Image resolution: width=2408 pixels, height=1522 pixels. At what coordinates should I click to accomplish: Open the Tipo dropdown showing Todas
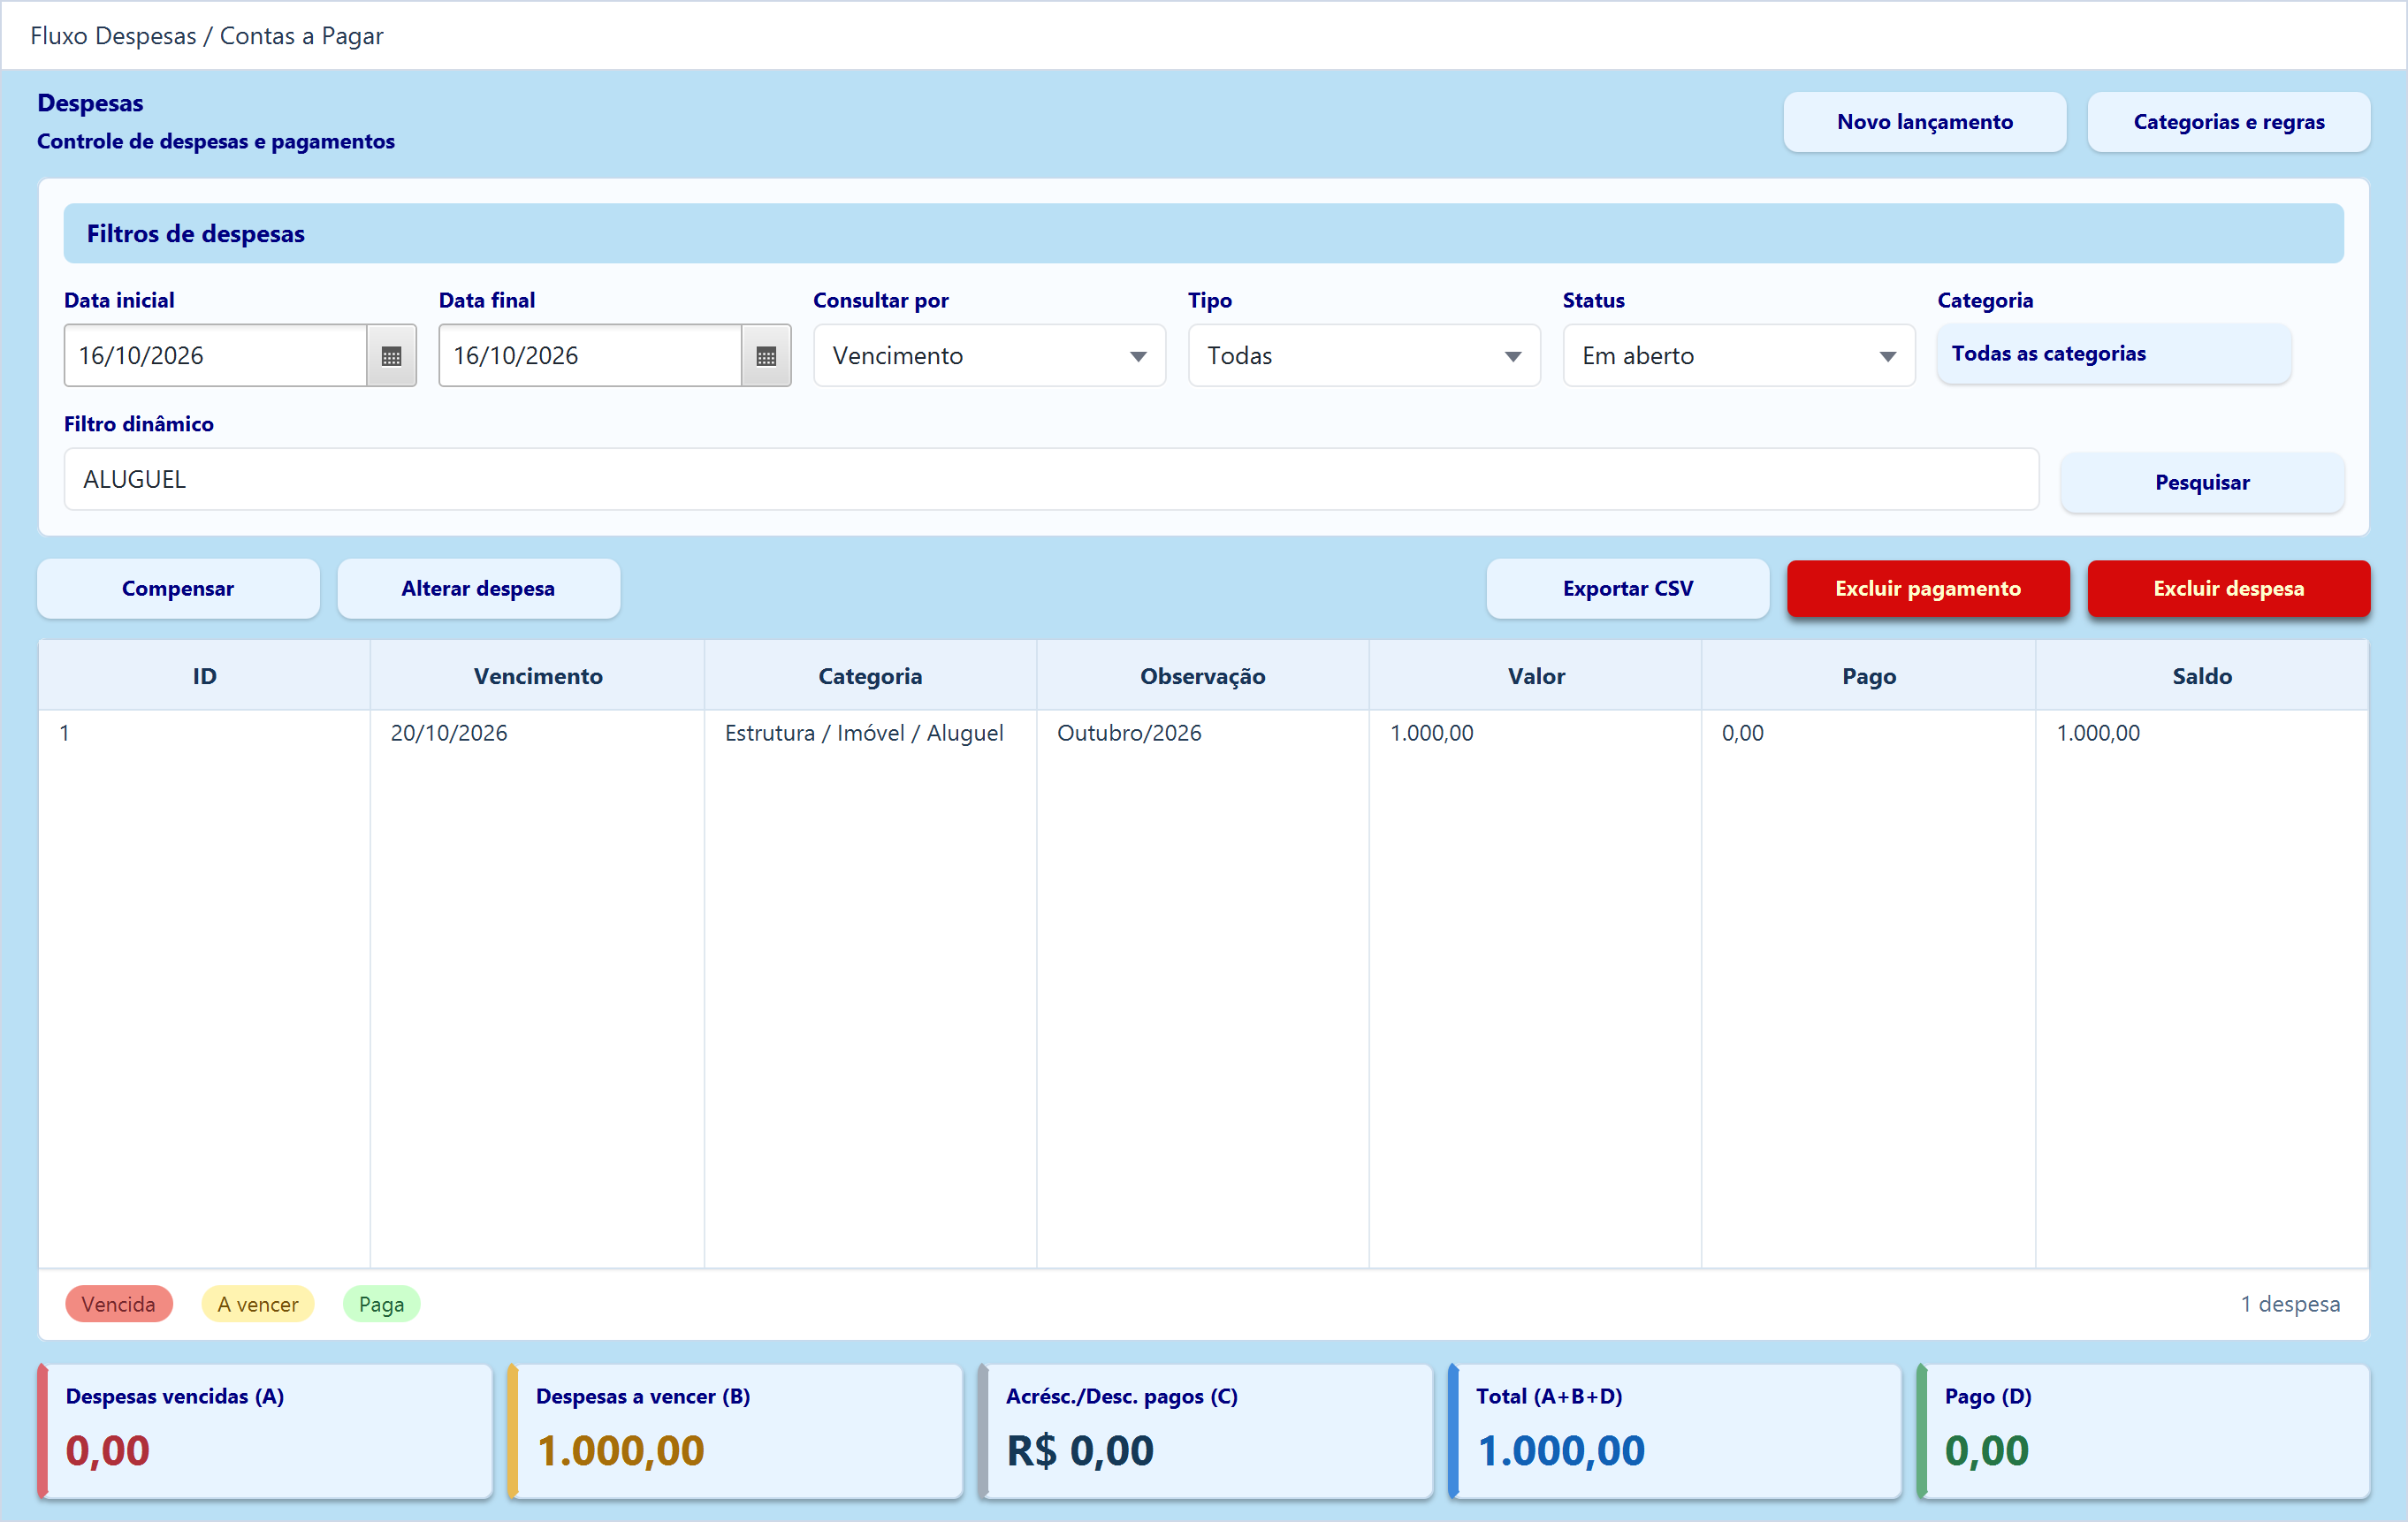(x=1364, y=356)
